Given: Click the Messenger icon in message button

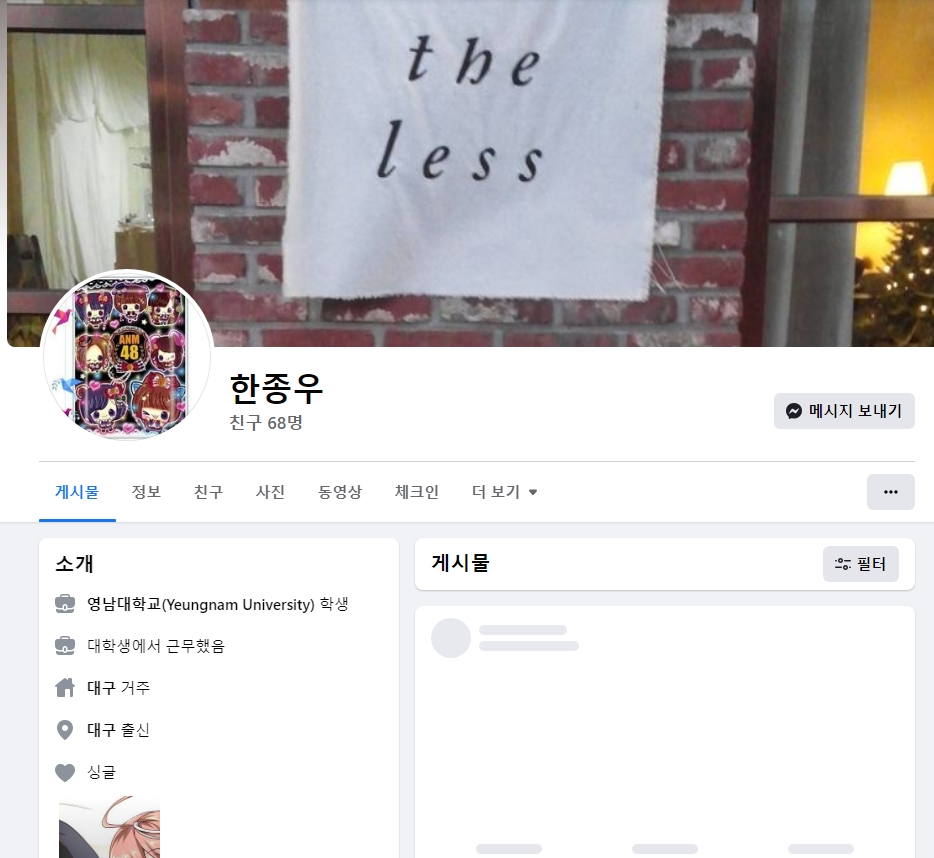Looking at the screenshot, I should click(x=793, y=411).
